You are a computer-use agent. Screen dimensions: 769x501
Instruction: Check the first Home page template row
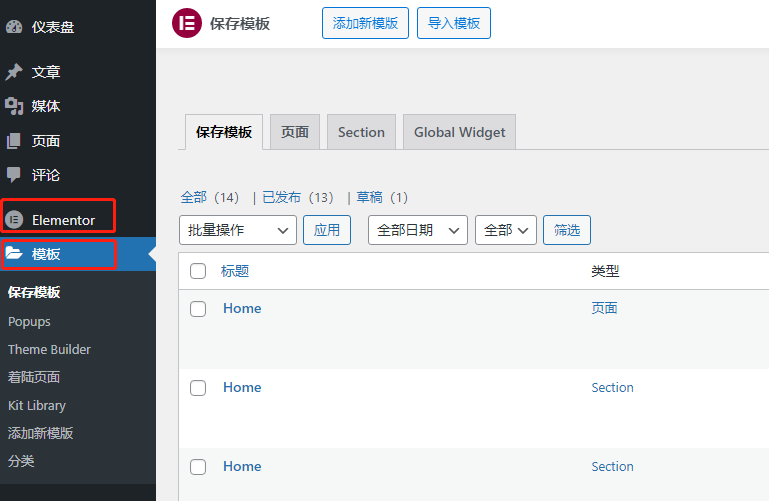click(x=198, y=309)
